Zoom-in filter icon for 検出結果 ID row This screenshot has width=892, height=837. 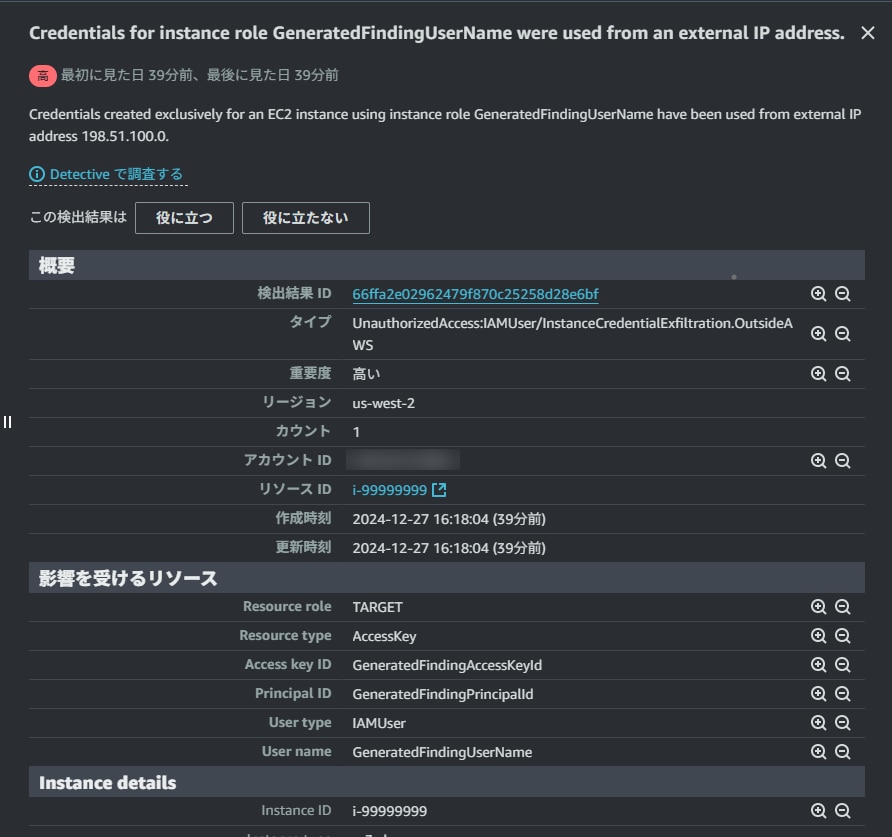coord(818,294)
